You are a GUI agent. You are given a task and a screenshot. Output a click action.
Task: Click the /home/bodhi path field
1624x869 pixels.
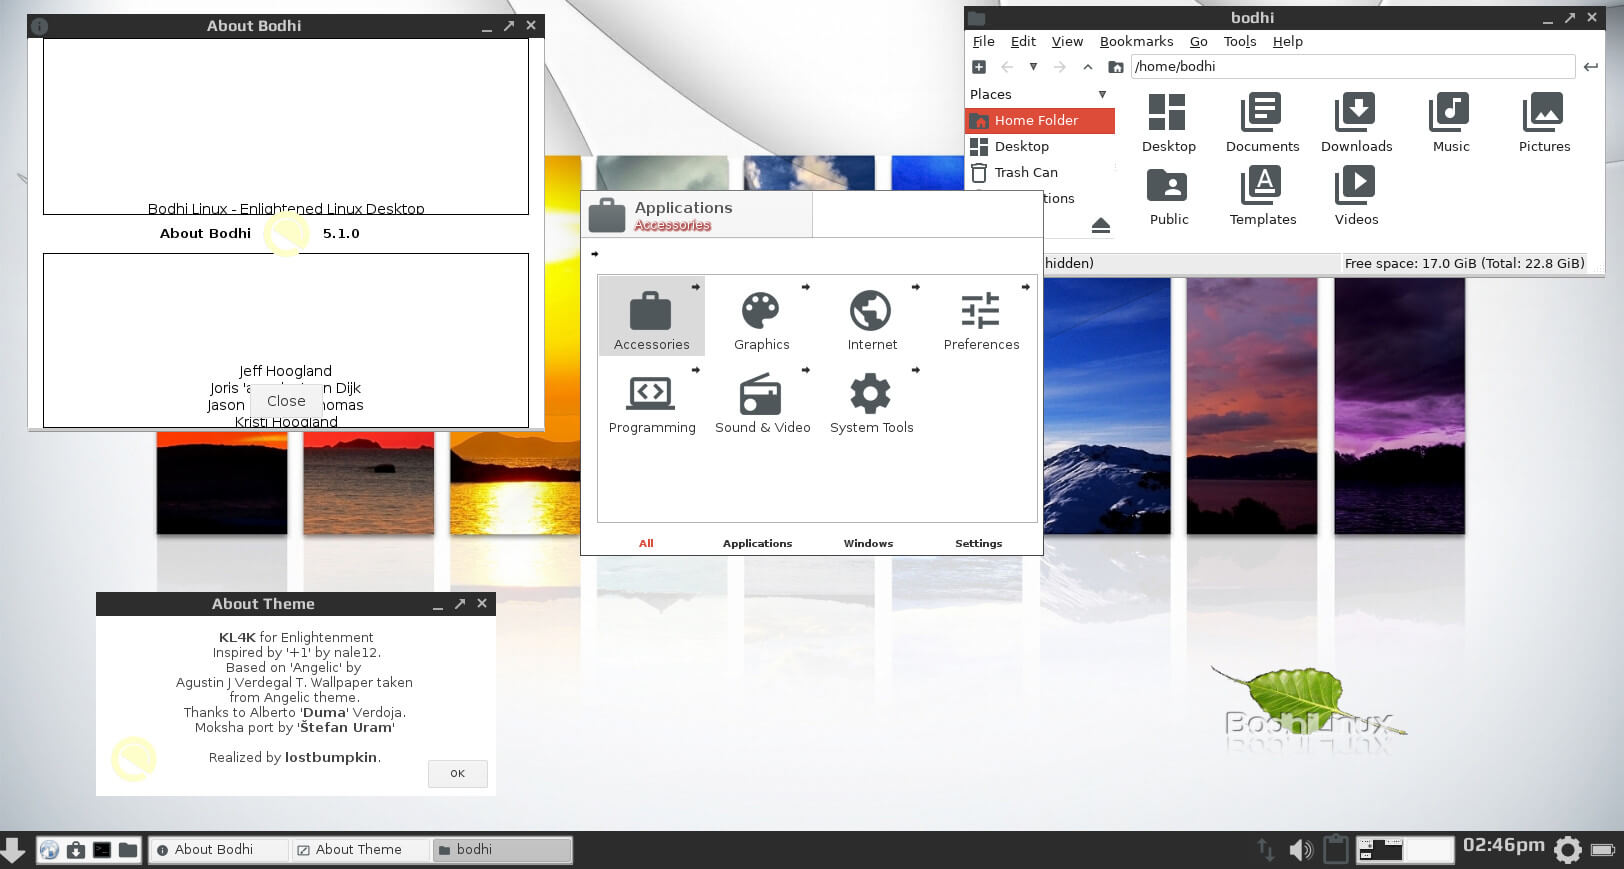[1353, 67]
